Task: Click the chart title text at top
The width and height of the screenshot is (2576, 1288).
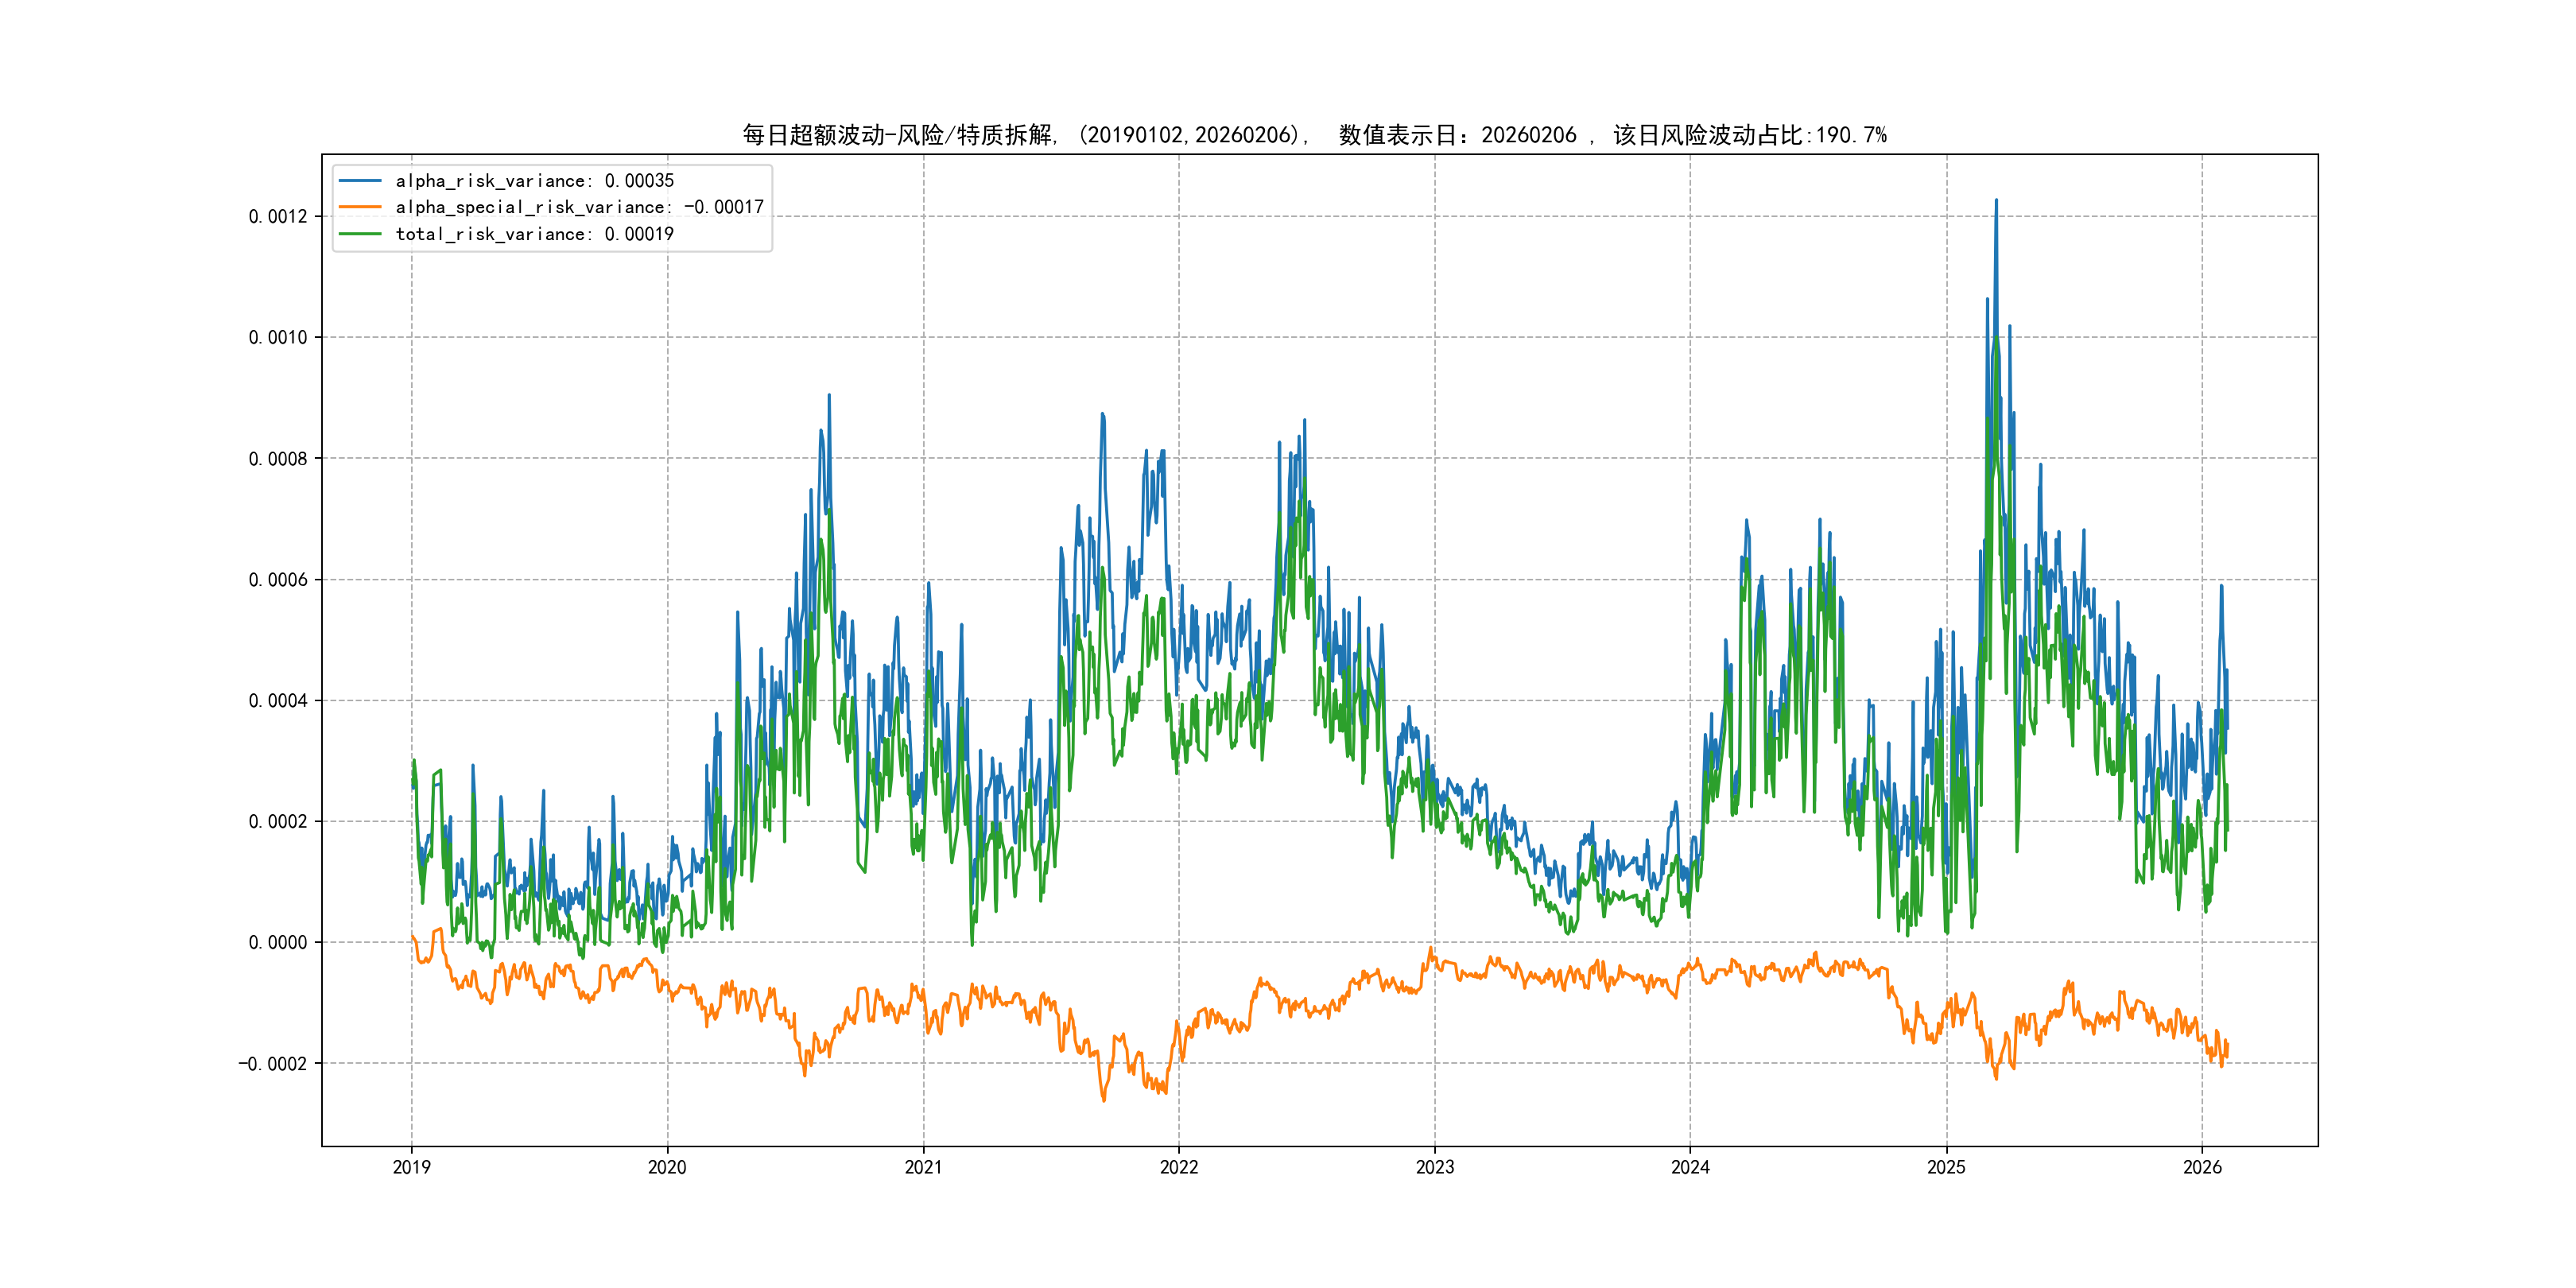Action: [1314, 135]
